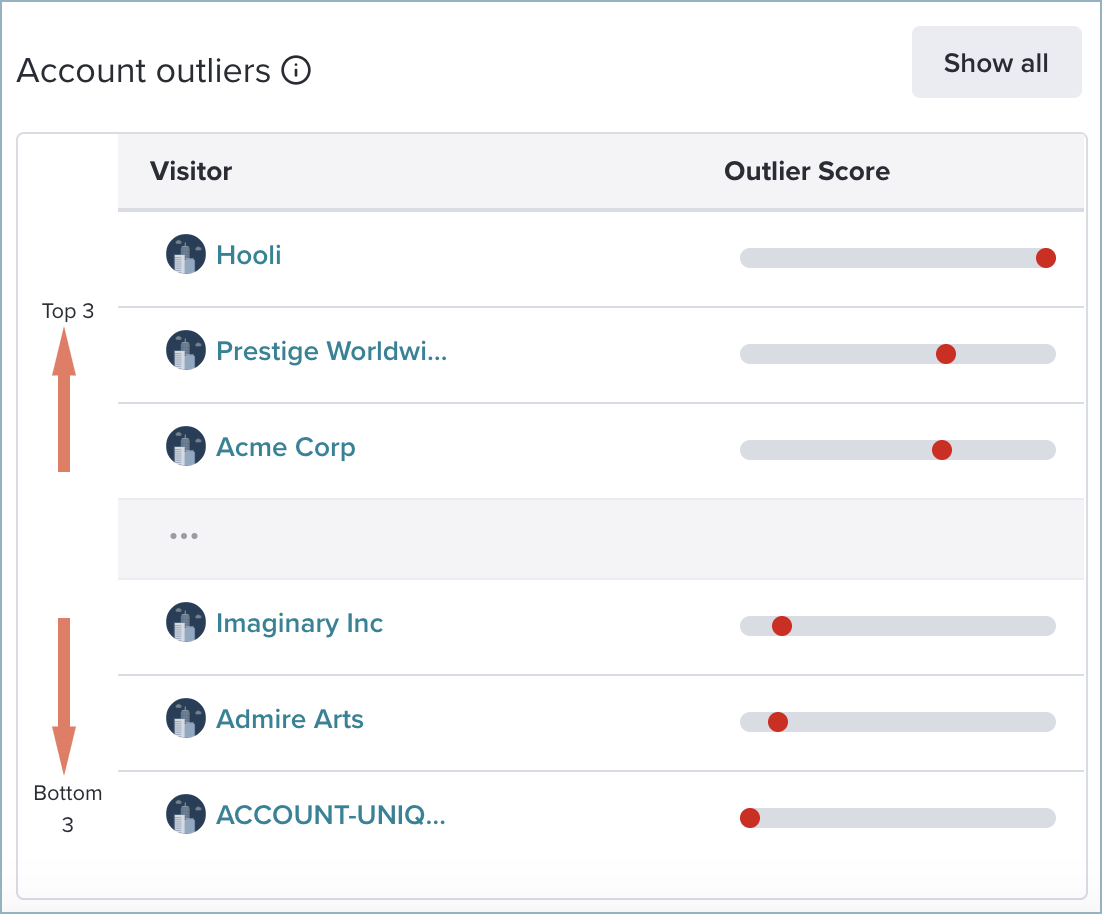Open the Hooli account link
Screen dimensions: 1102x914
(249, 255)
